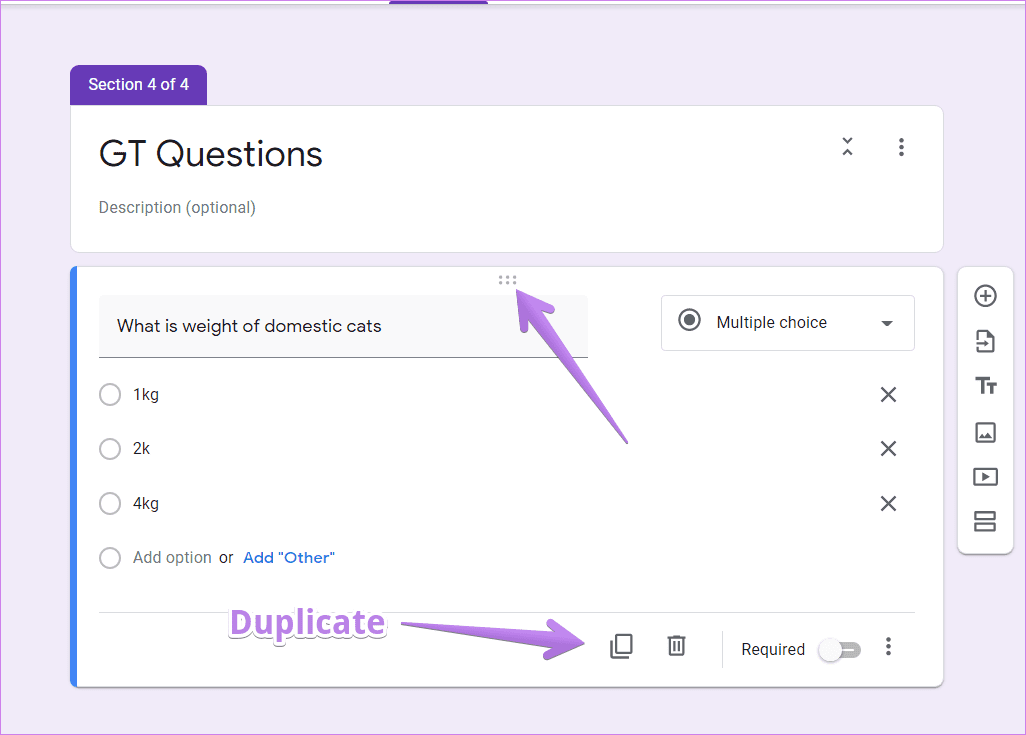1026x735 pixels.
Task: Click the Section 4 of 4 tab
Action: (139, 84)
